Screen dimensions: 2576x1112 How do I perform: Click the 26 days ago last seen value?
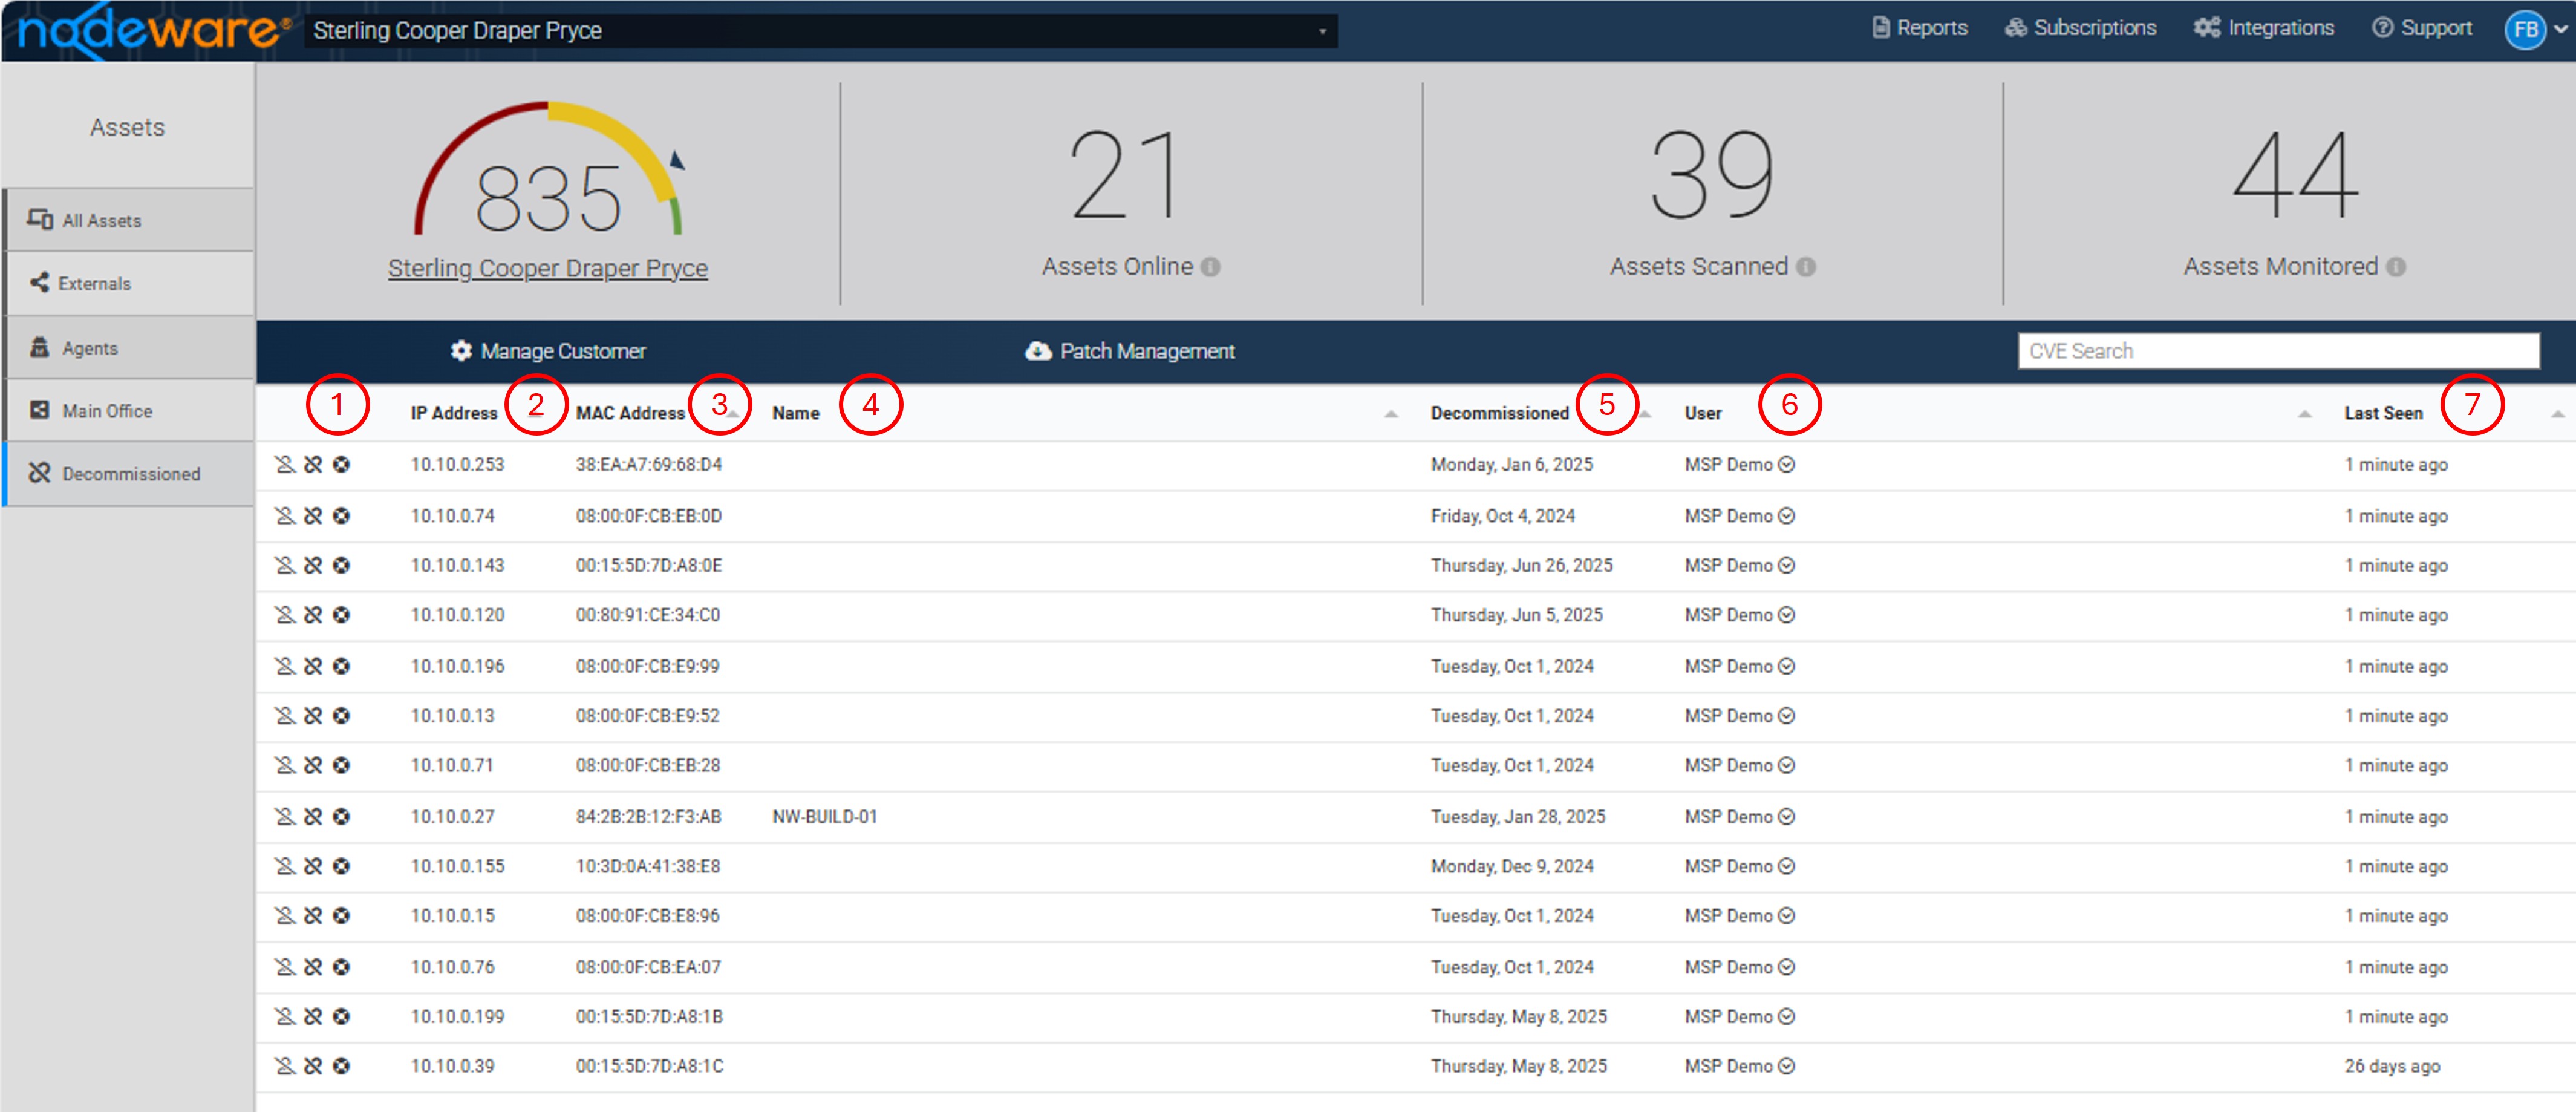pyautogui.click(x=2392, y=1067)
